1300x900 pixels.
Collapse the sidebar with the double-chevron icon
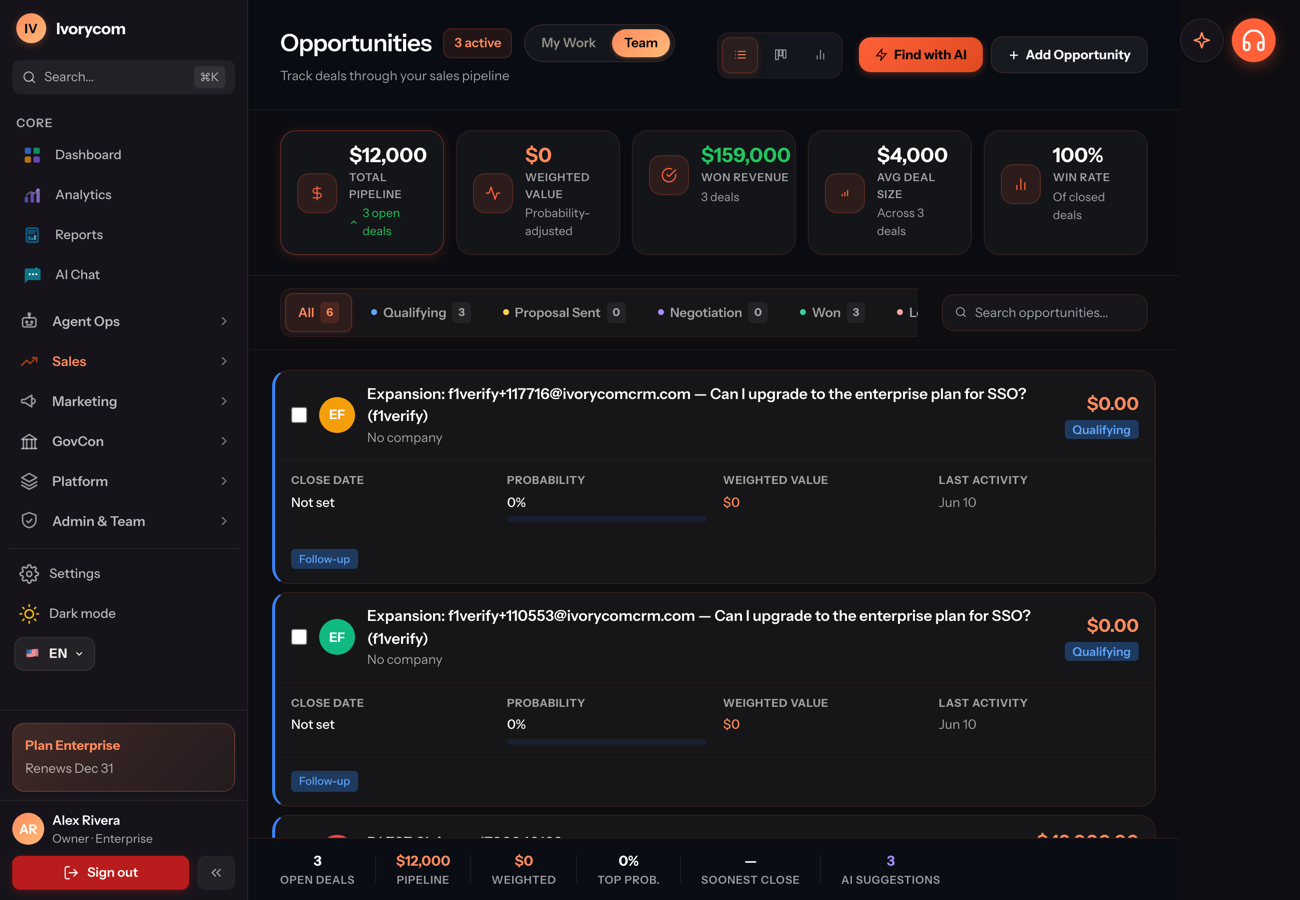216,873
